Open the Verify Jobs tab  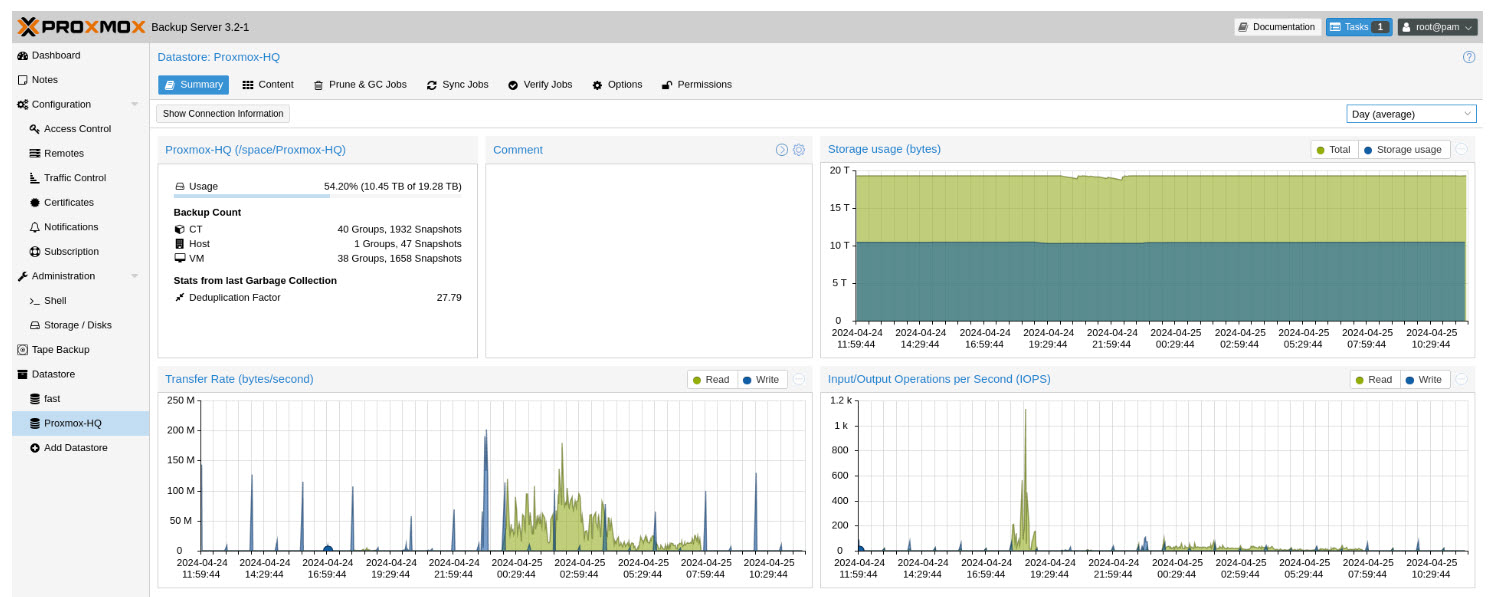[x=539, y=85]
